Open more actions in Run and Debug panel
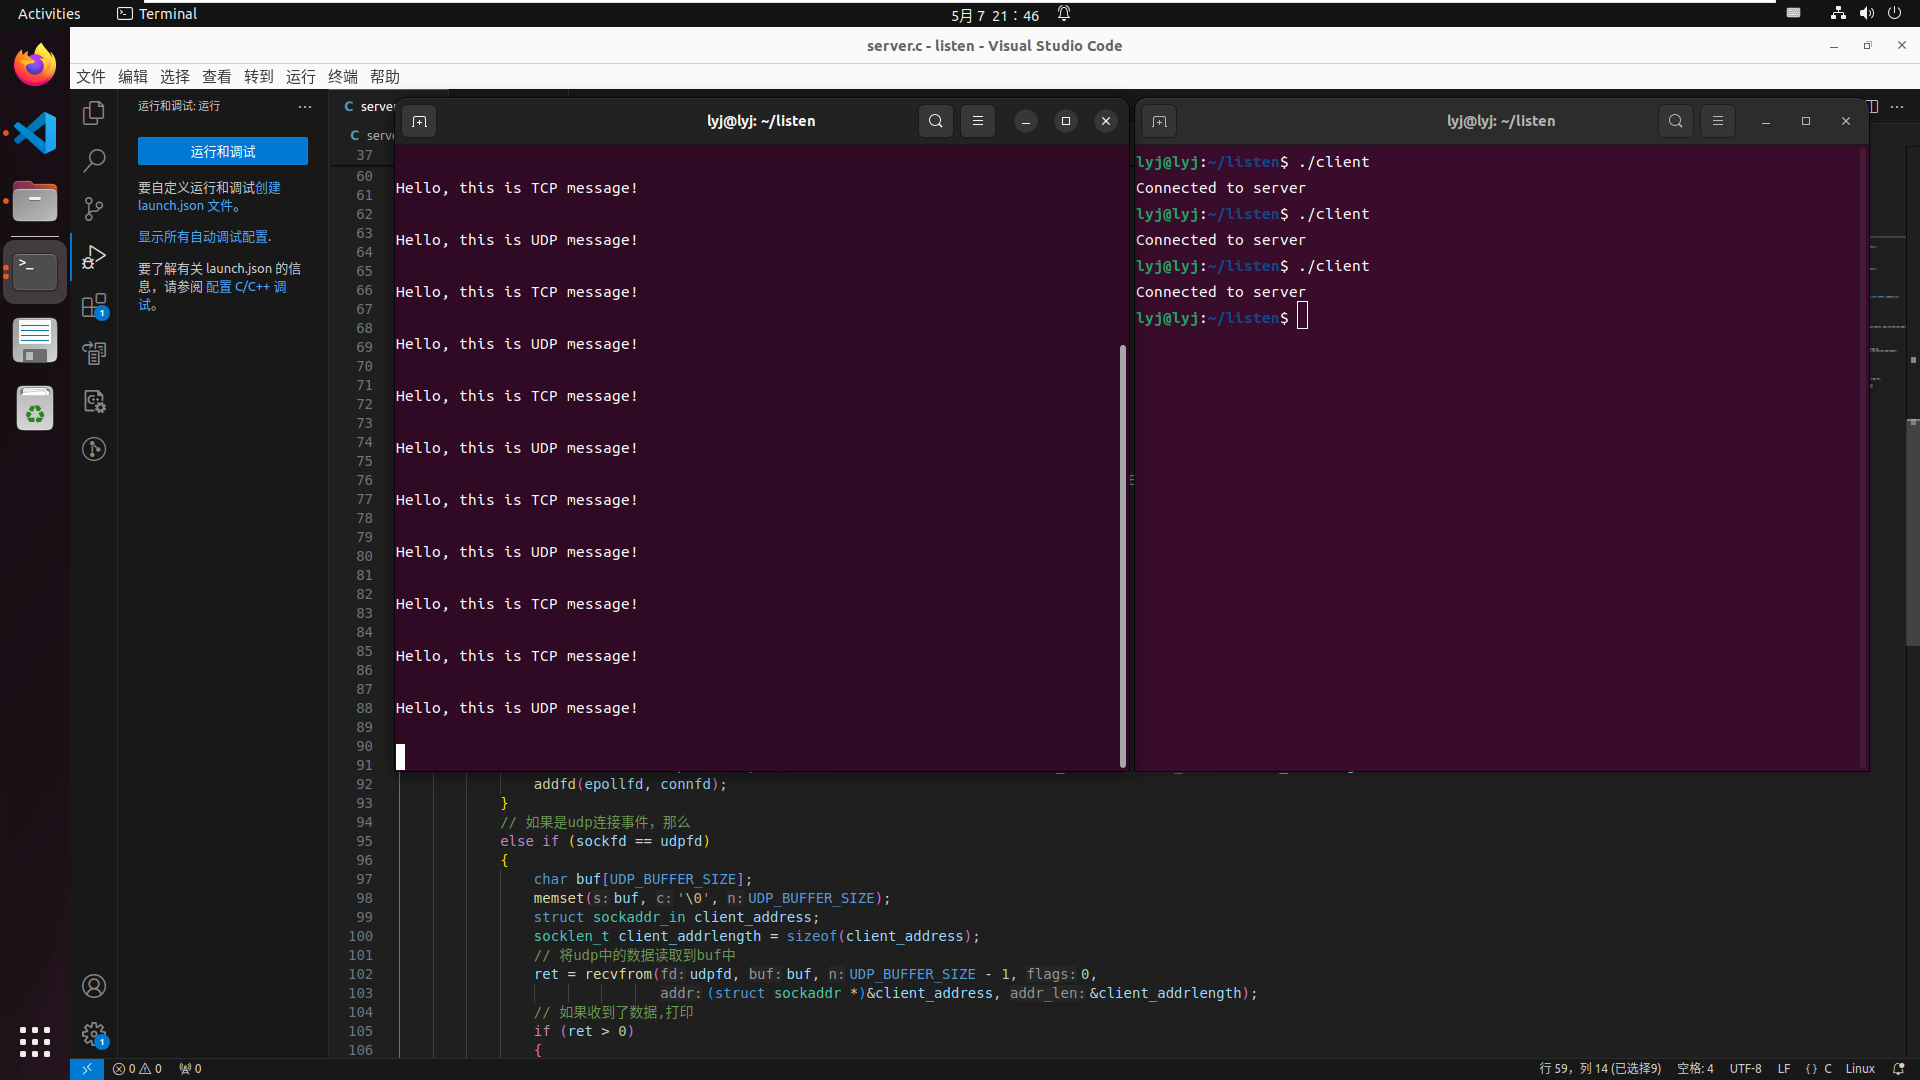The image size is (1920, 1080). point(305,106)
